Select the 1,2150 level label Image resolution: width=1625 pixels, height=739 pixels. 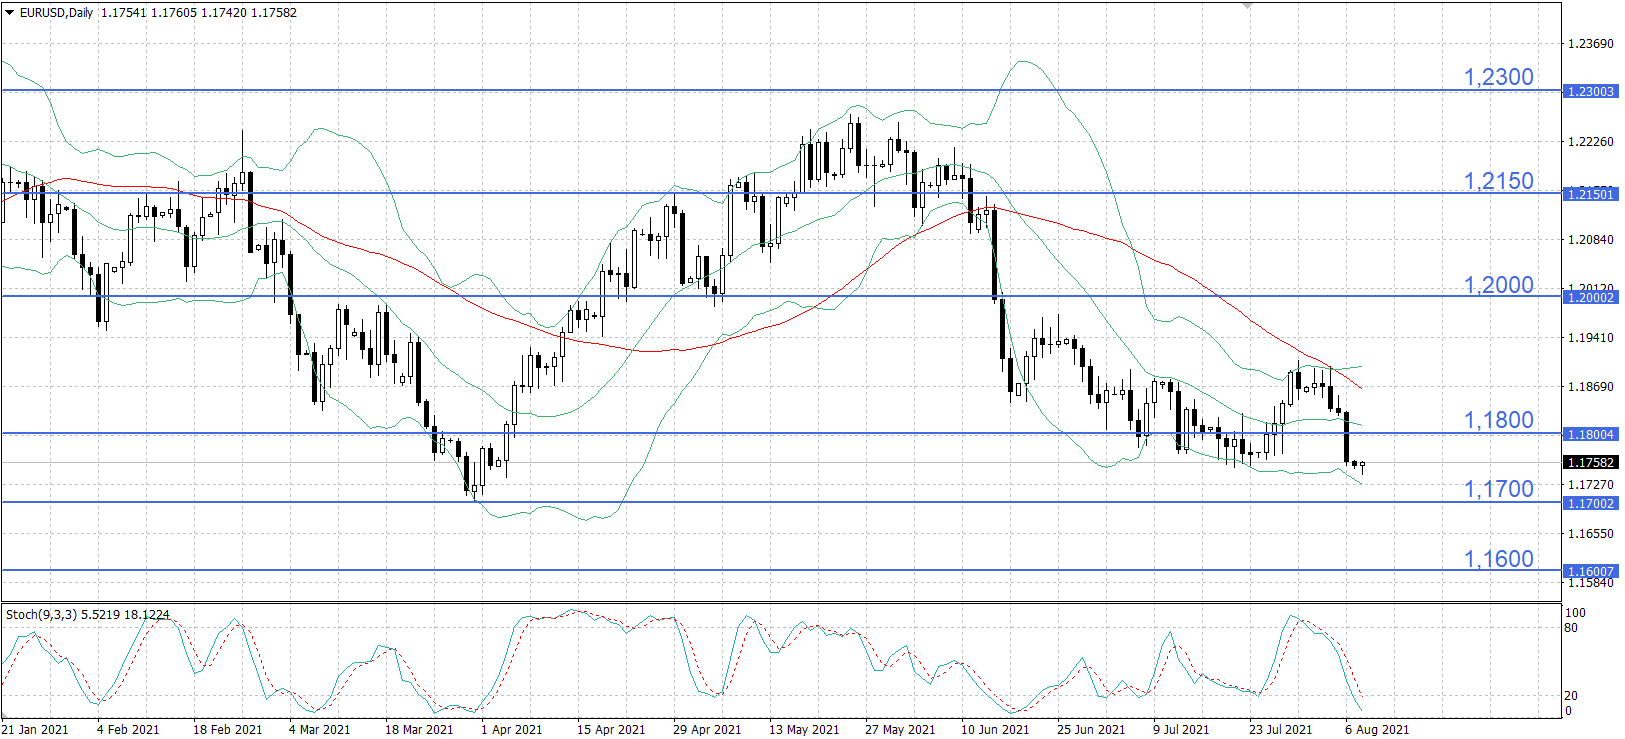(x=1498, y=181)
